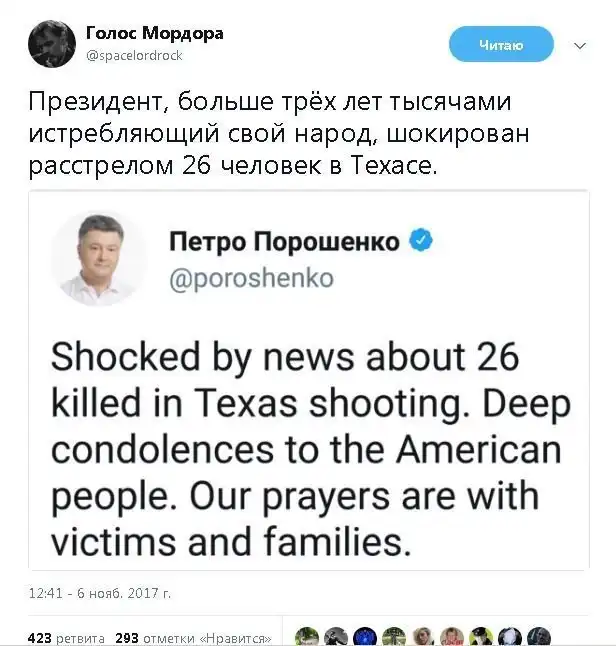
Task: Click the blonde woman liker avatar
Action: coord(423,636)
